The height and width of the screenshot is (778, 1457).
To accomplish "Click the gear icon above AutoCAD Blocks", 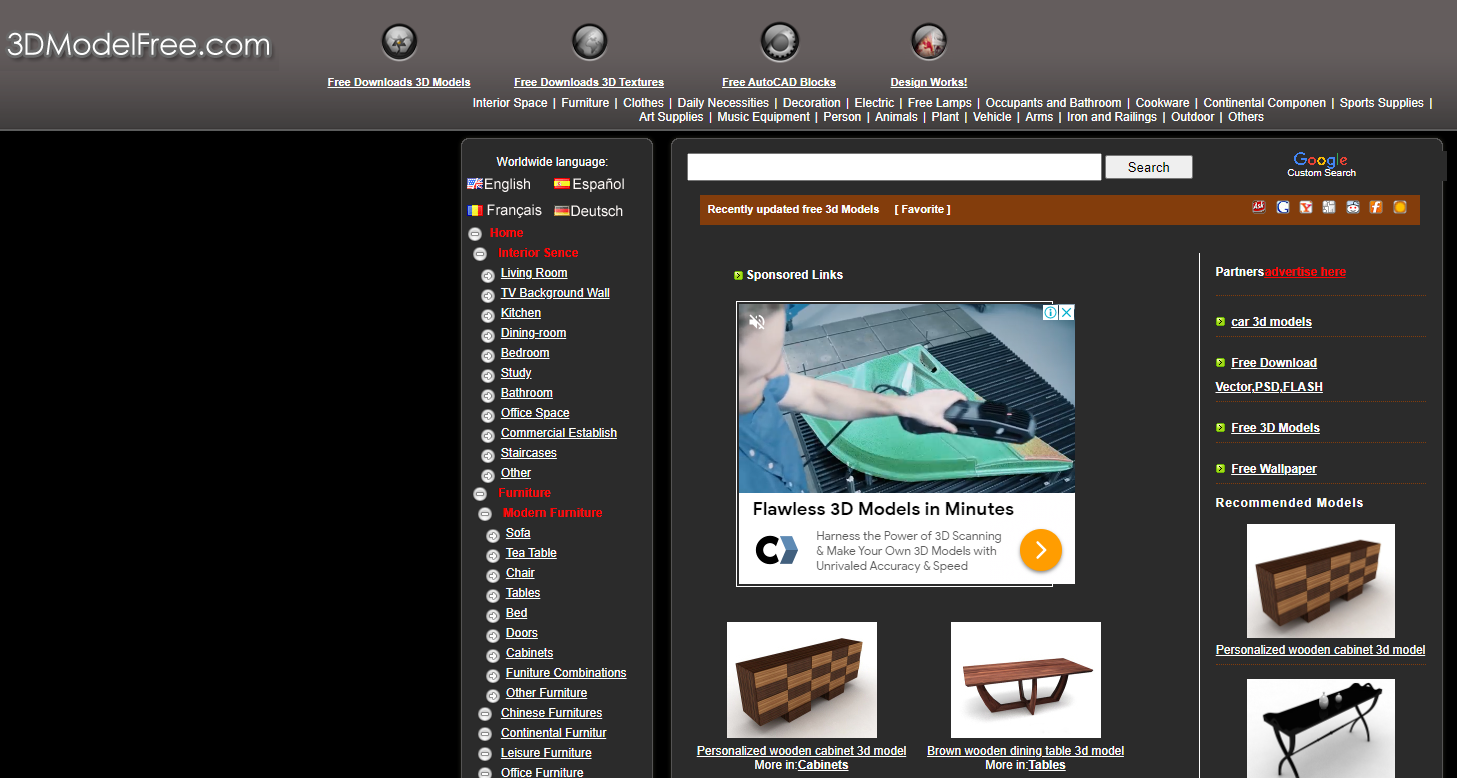I will click(779, 42).
